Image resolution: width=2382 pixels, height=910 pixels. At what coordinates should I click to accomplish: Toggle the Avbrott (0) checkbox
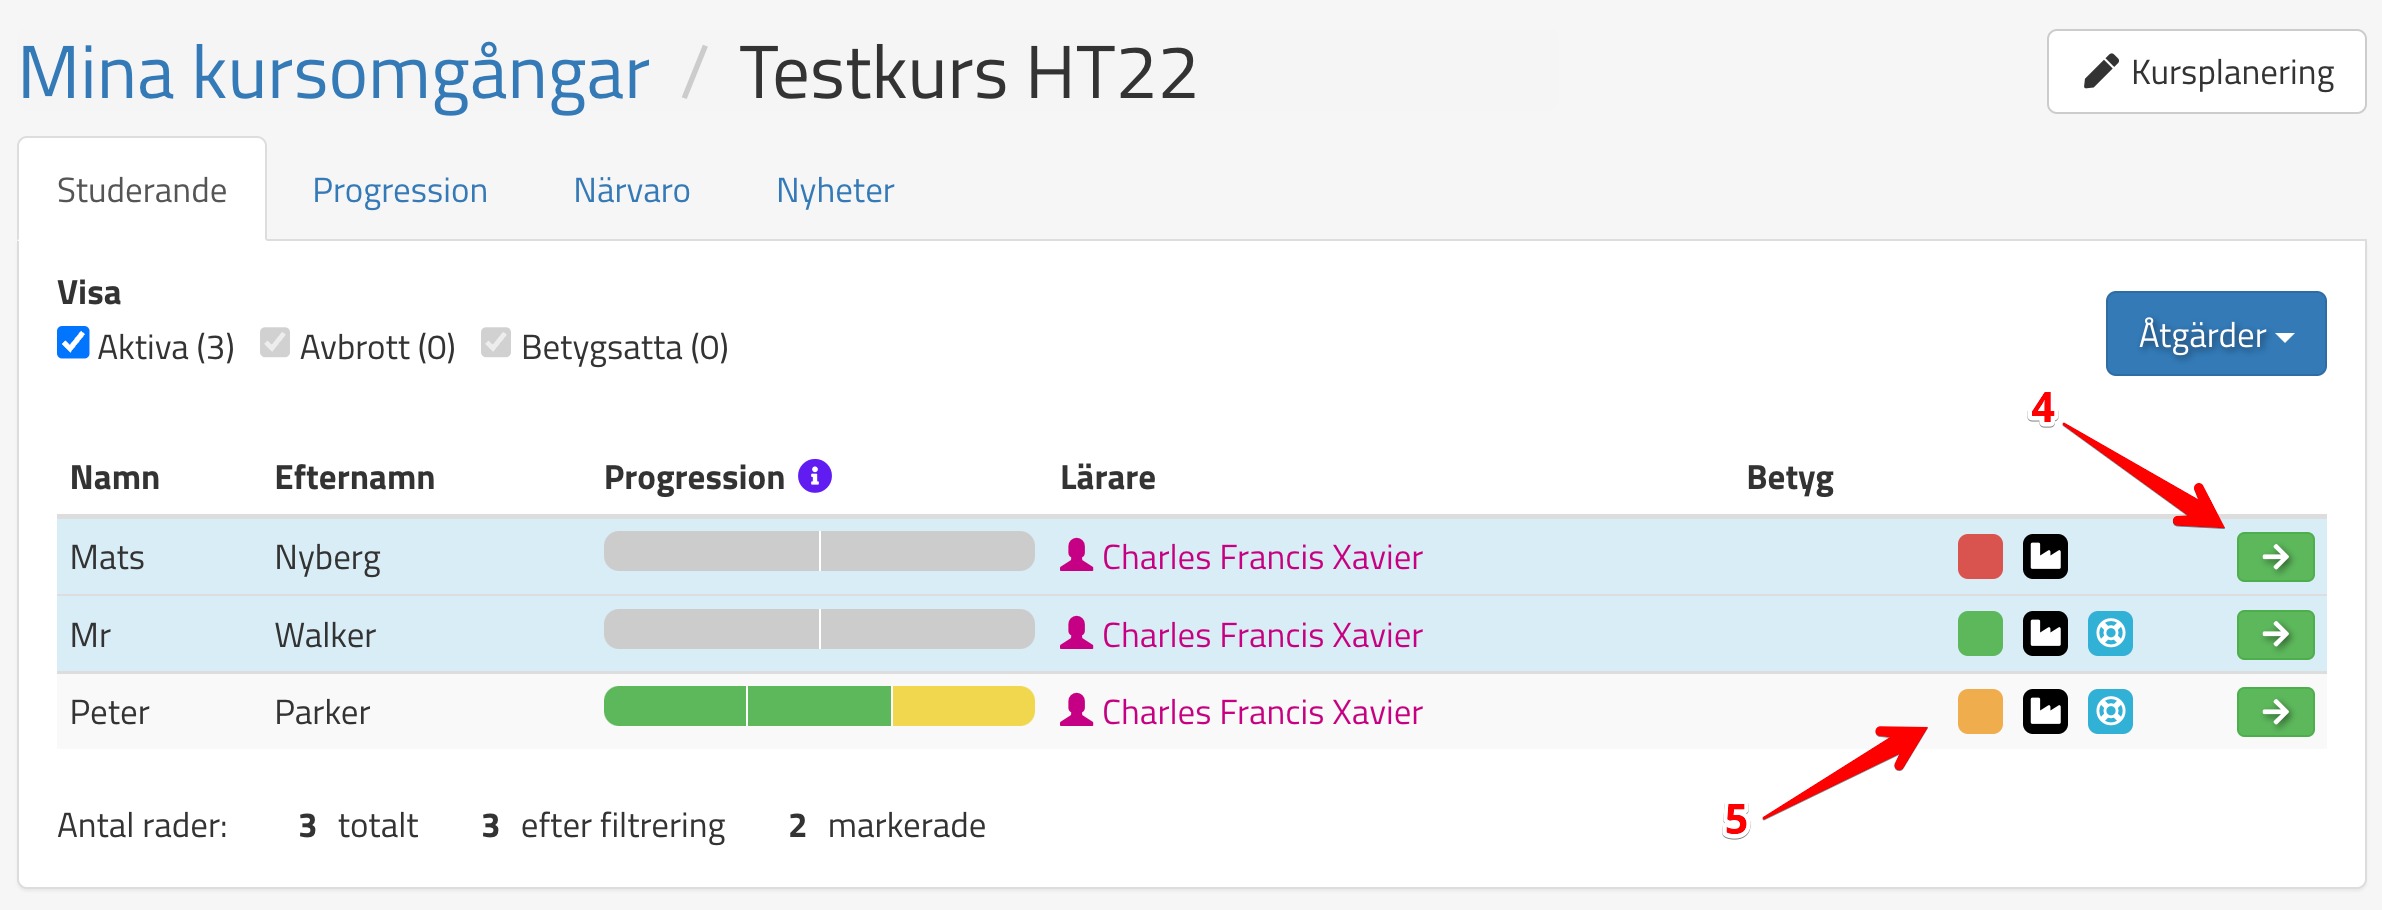pyautogui.click(x=275, y=343)
